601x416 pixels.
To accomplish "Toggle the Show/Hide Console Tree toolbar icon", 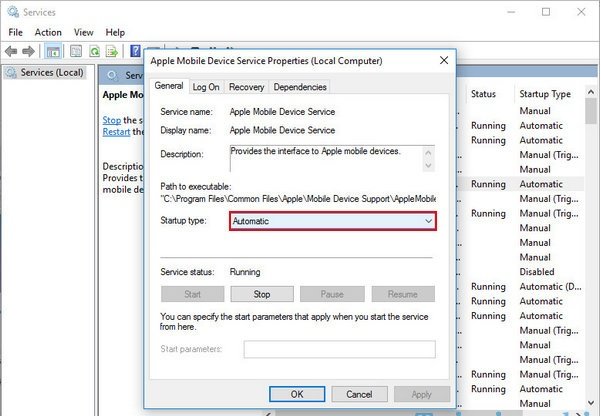I will (x=53, y=51).
